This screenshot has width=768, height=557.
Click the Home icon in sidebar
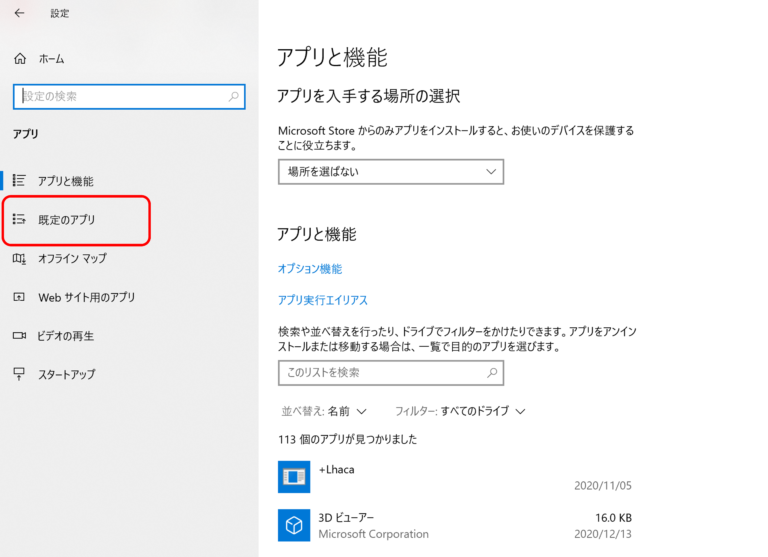tap(19, 59)
